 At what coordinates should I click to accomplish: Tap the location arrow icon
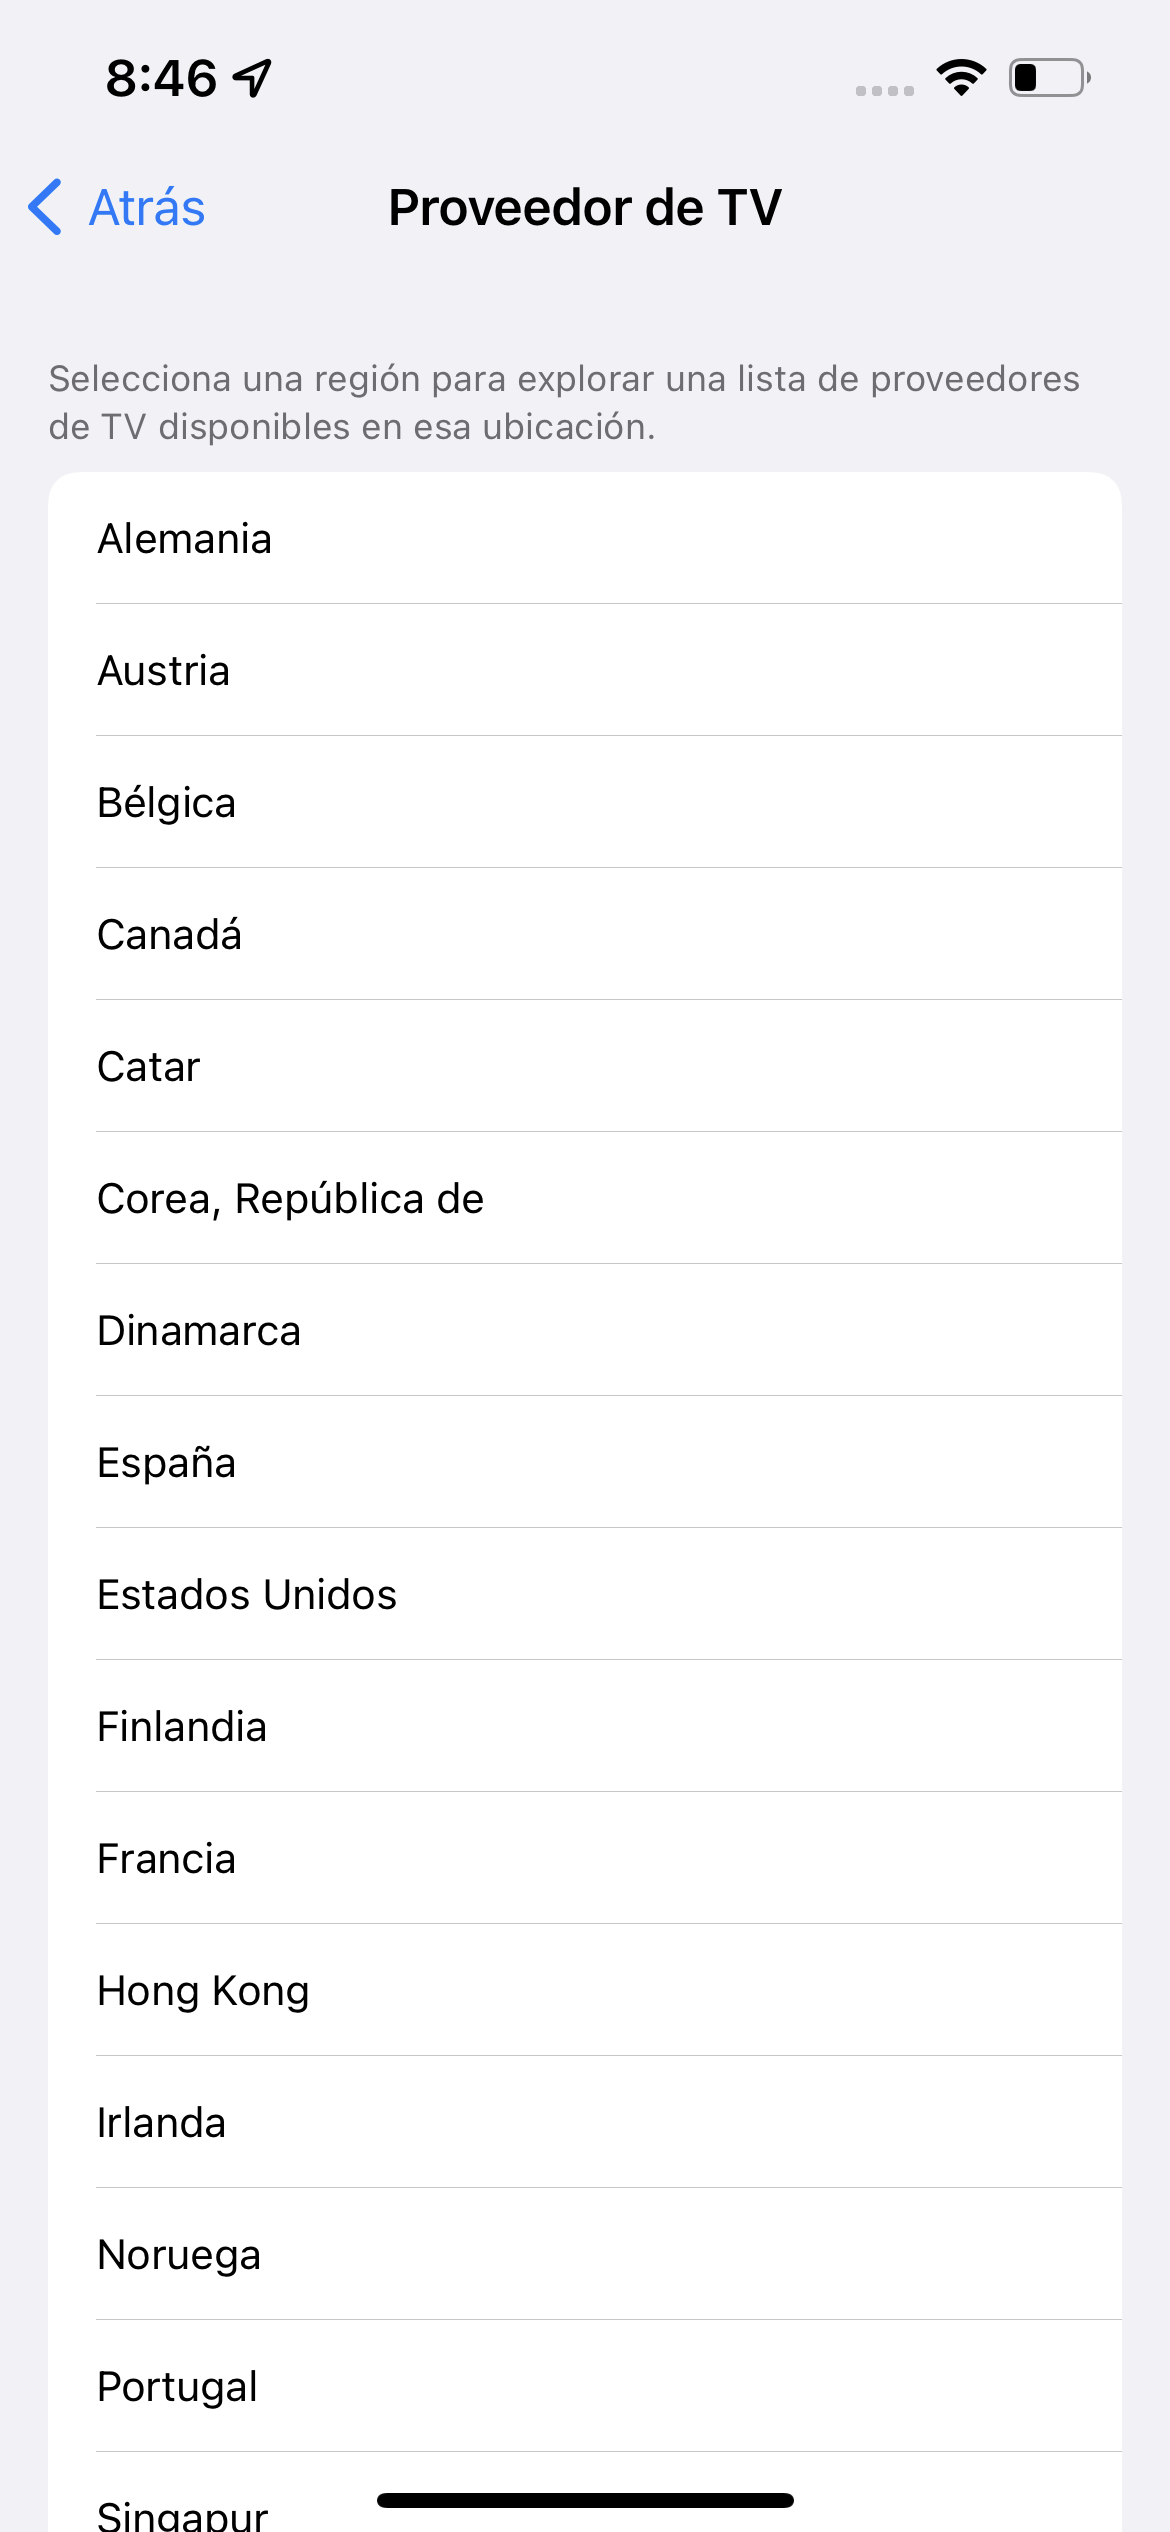point(253,78)
